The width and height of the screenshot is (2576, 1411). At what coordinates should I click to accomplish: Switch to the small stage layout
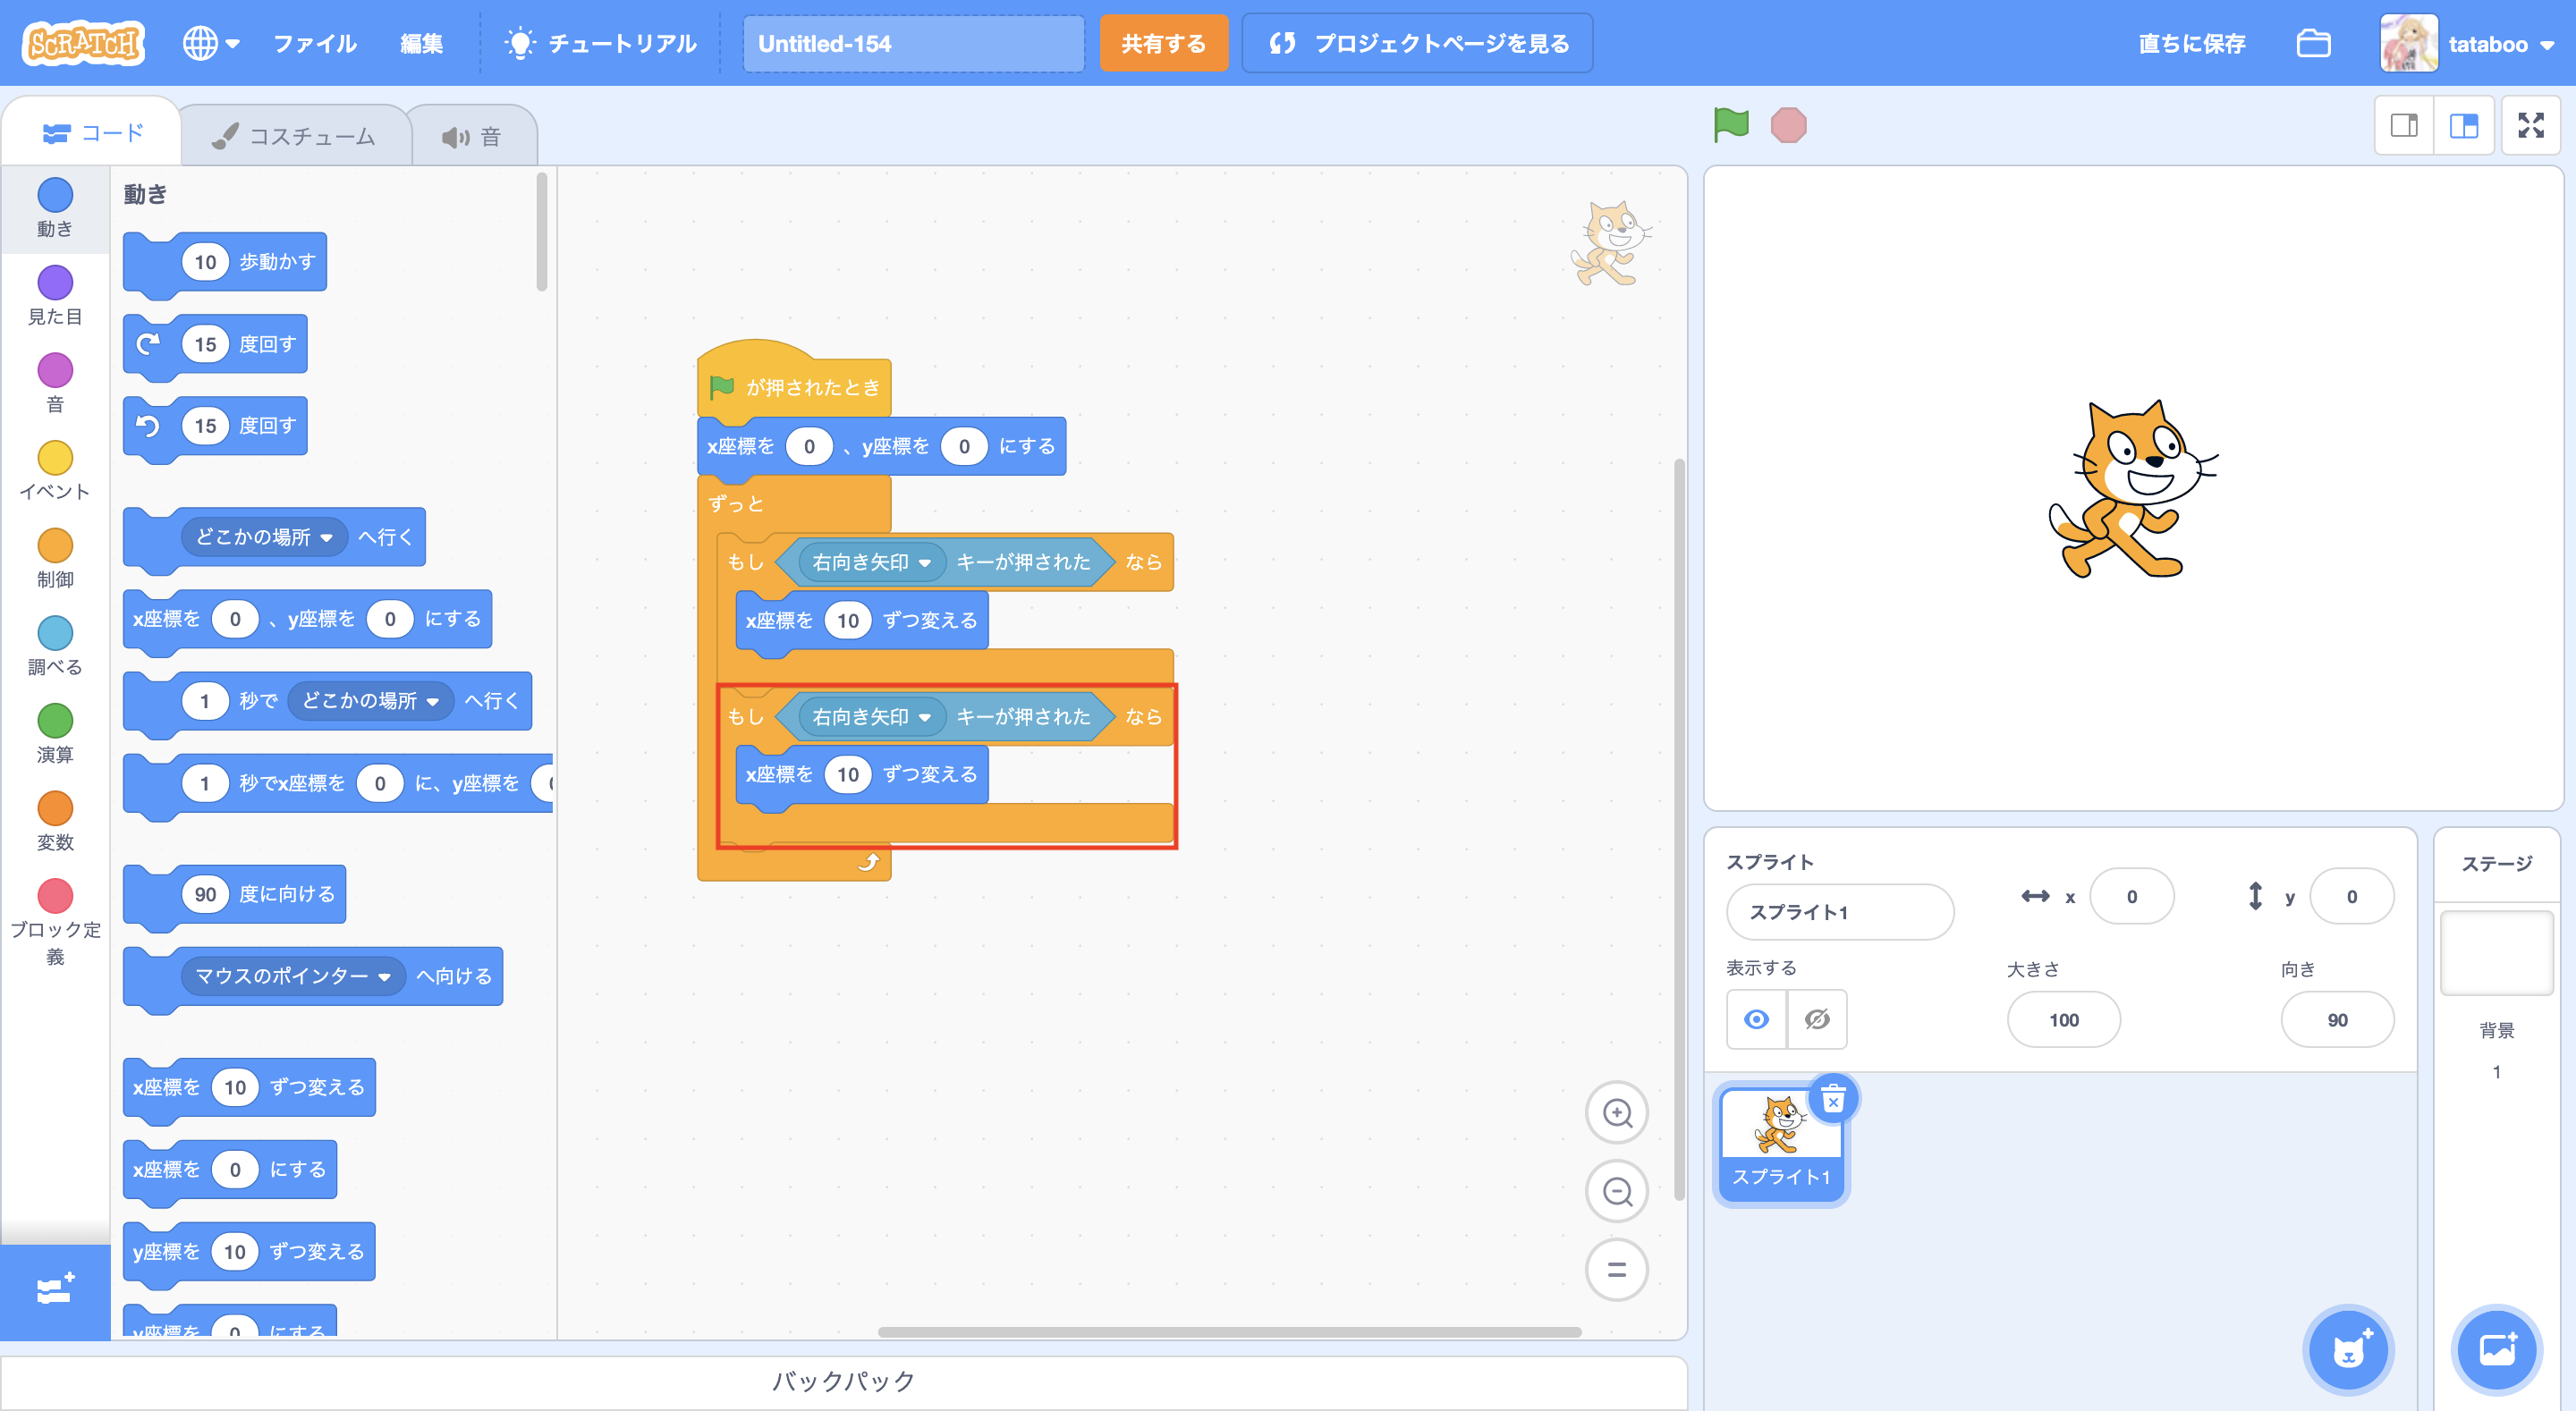(x=2404, y=125)
